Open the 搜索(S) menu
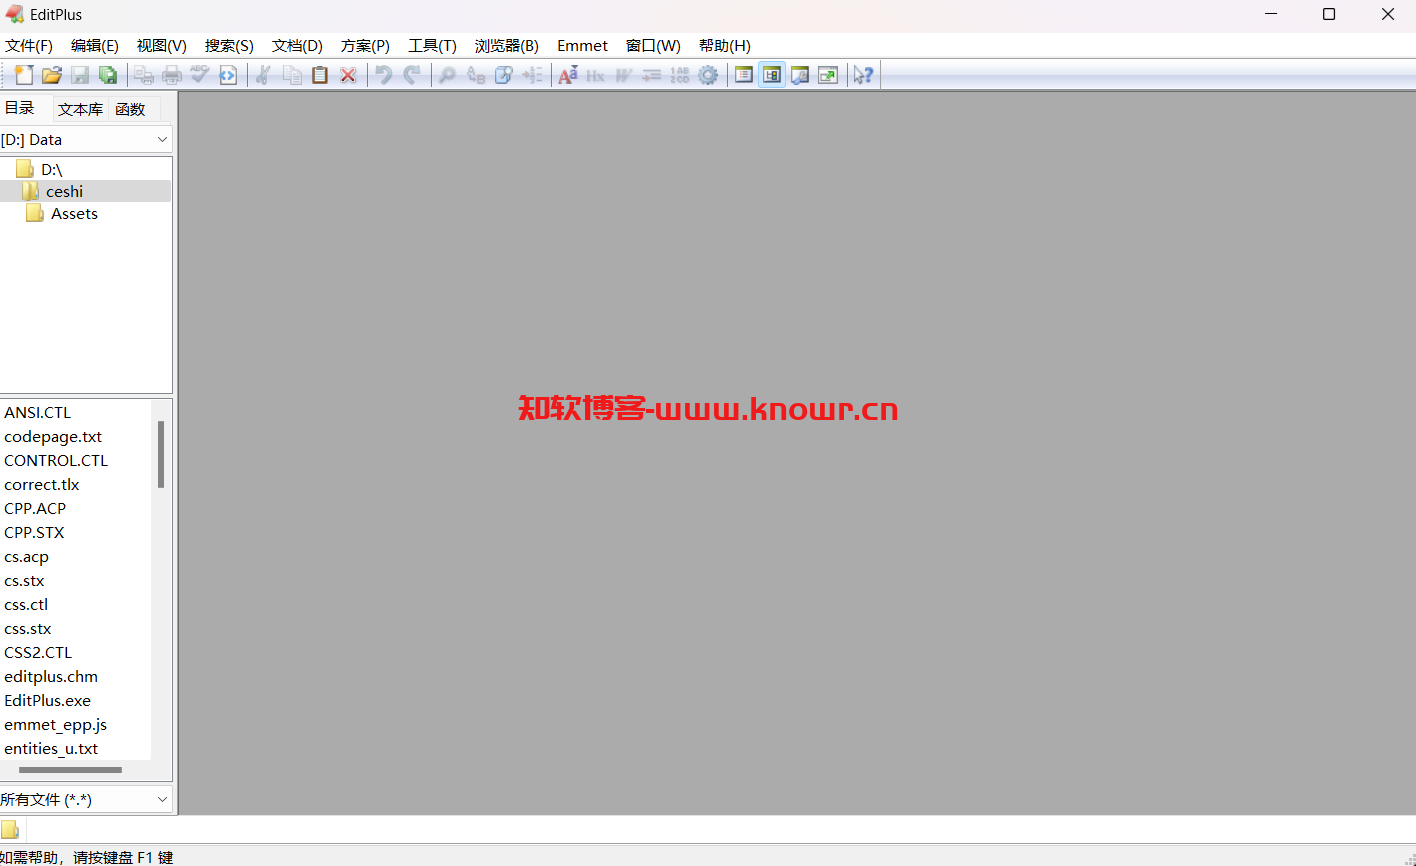This screenshot has height=866, width=1416. 229,46
